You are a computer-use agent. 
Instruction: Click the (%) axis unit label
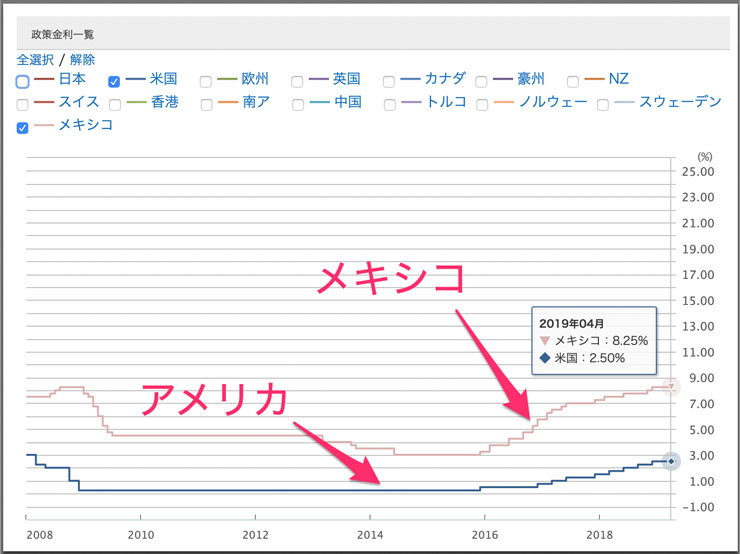pos(705,157)
